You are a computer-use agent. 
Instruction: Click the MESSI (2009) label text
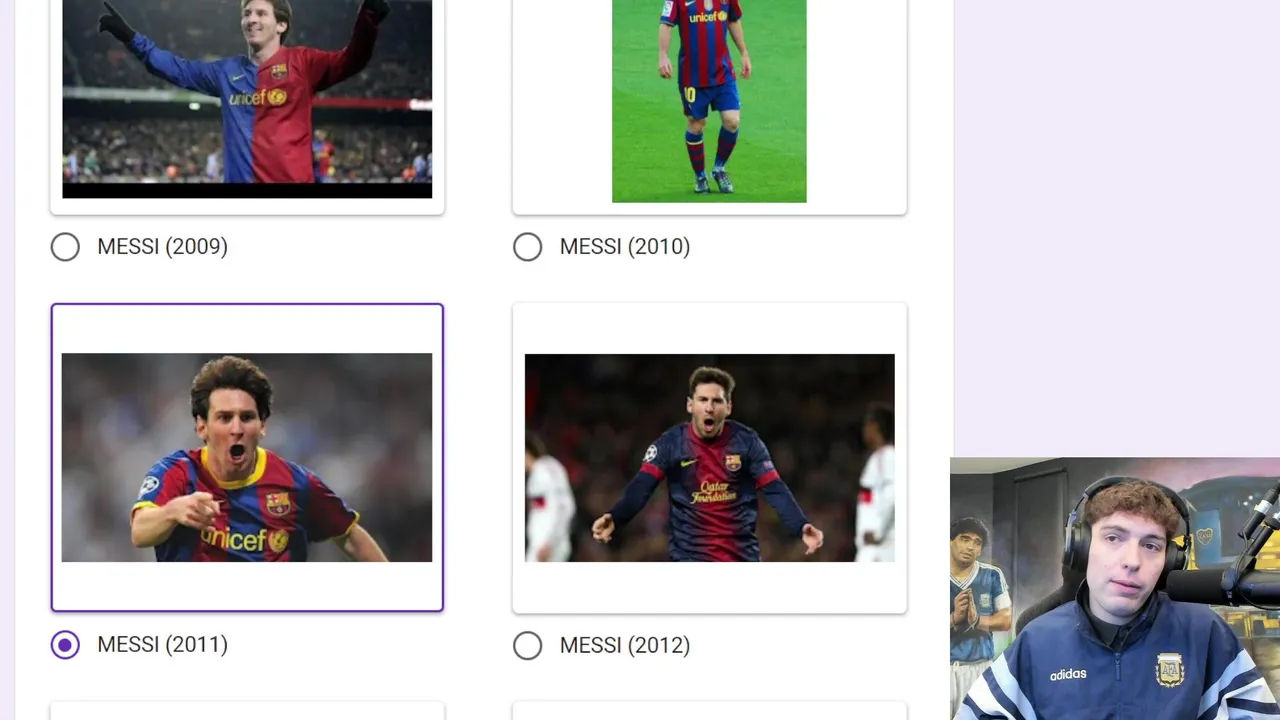pyautogui.click(x=162, y=246)
